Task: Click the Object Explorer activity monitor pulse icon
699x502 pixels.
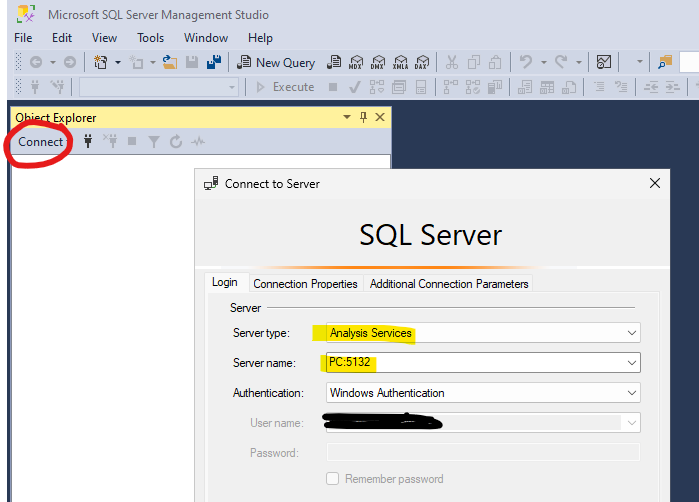Action: pyautogui.click(x=198, y=142)
